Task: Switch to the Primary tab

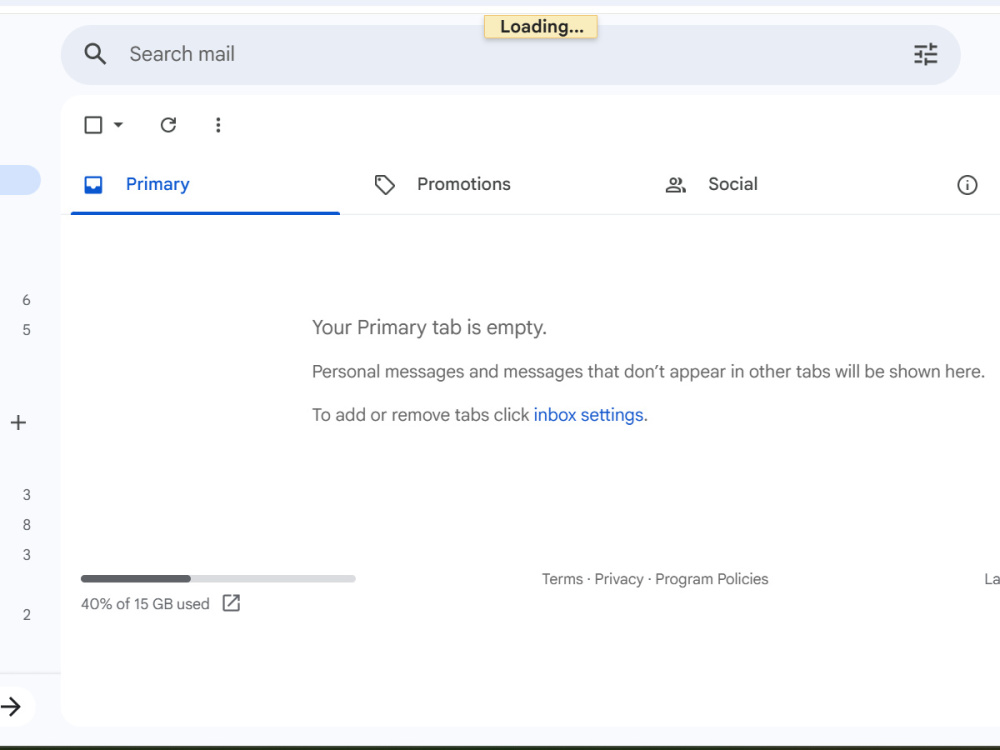Action: 205,184
